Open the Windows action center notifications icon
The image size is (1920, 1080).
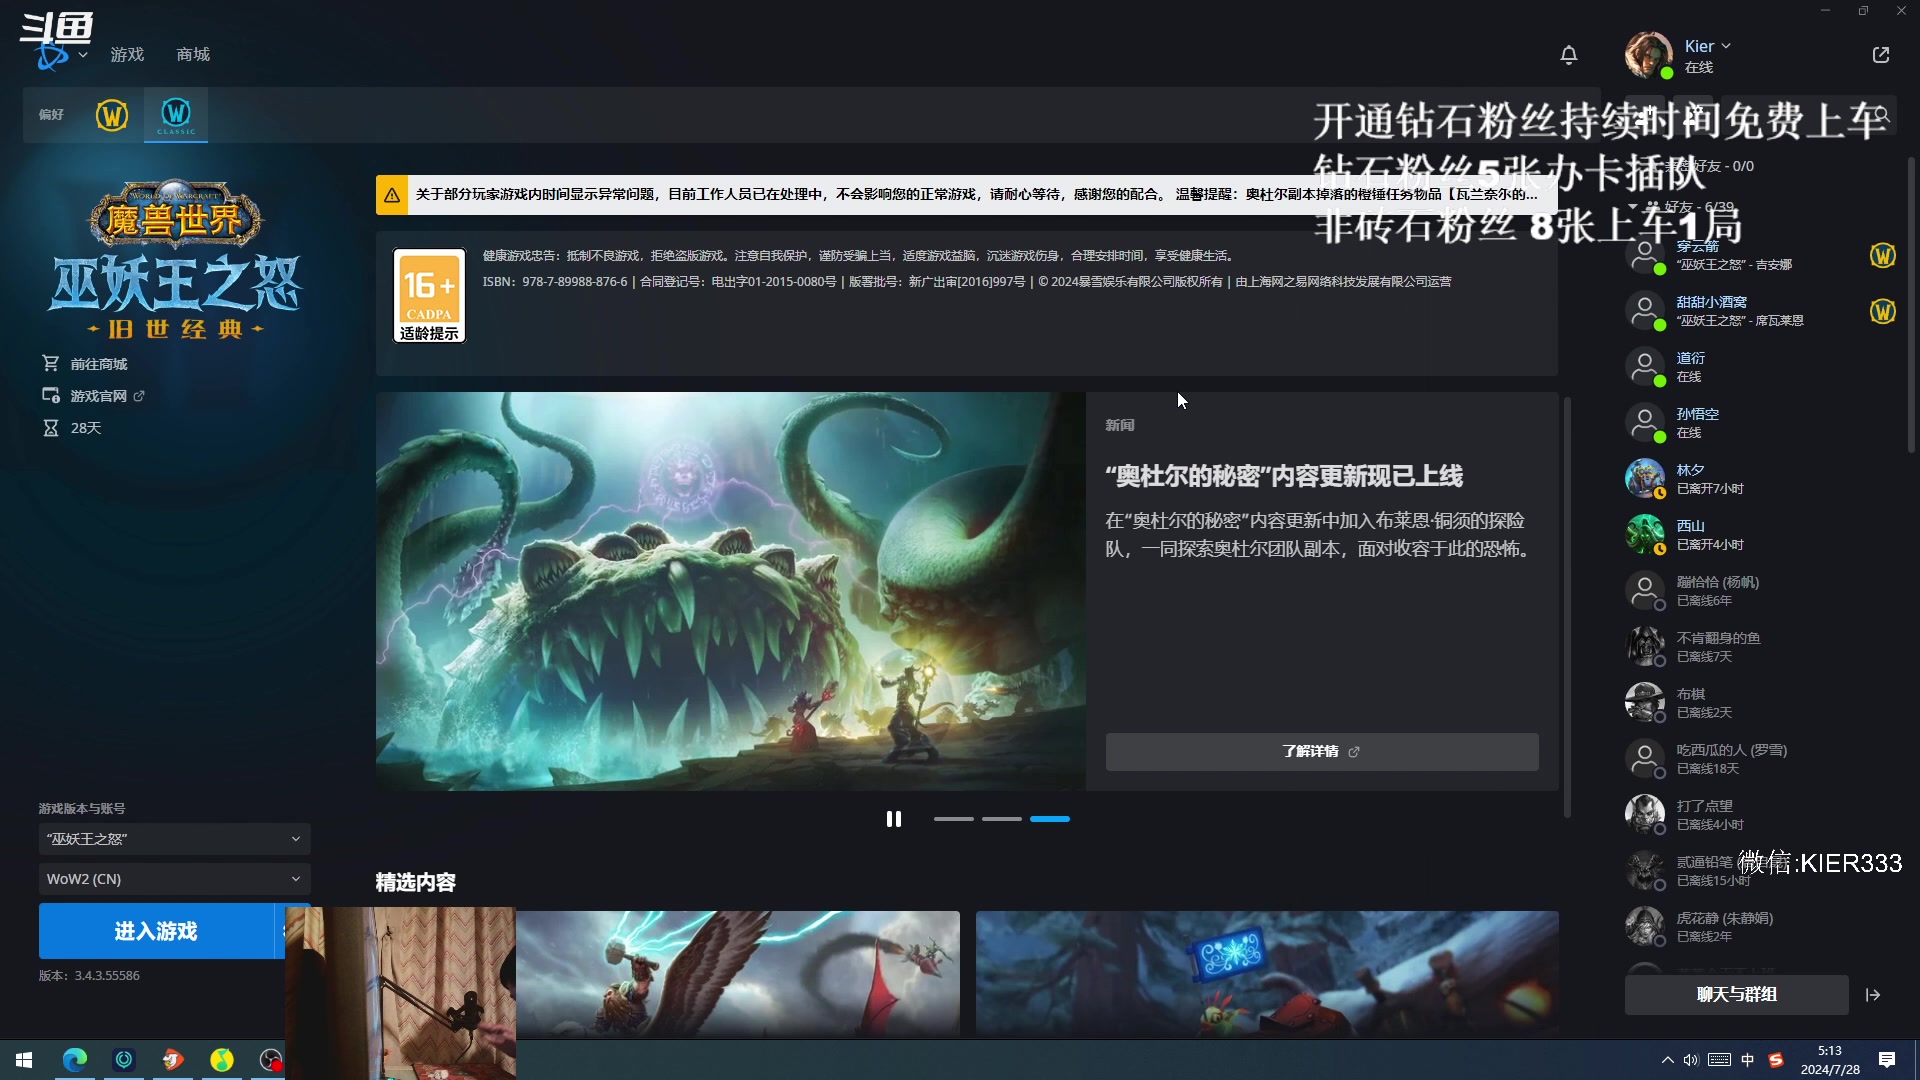(x=1887, y=1060)
